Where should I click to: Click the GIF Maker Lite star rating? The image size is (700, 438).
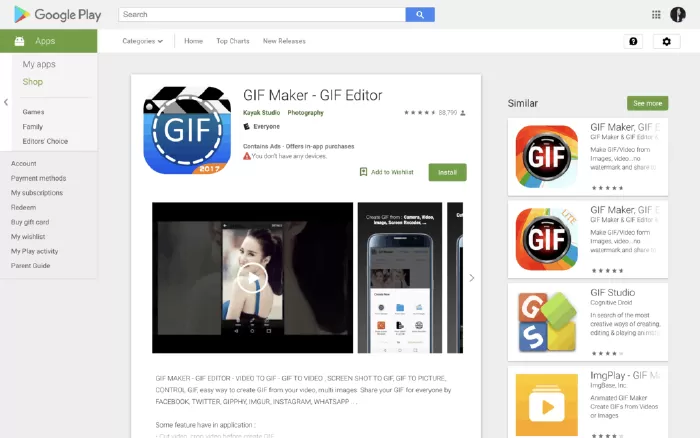point(608,271)
